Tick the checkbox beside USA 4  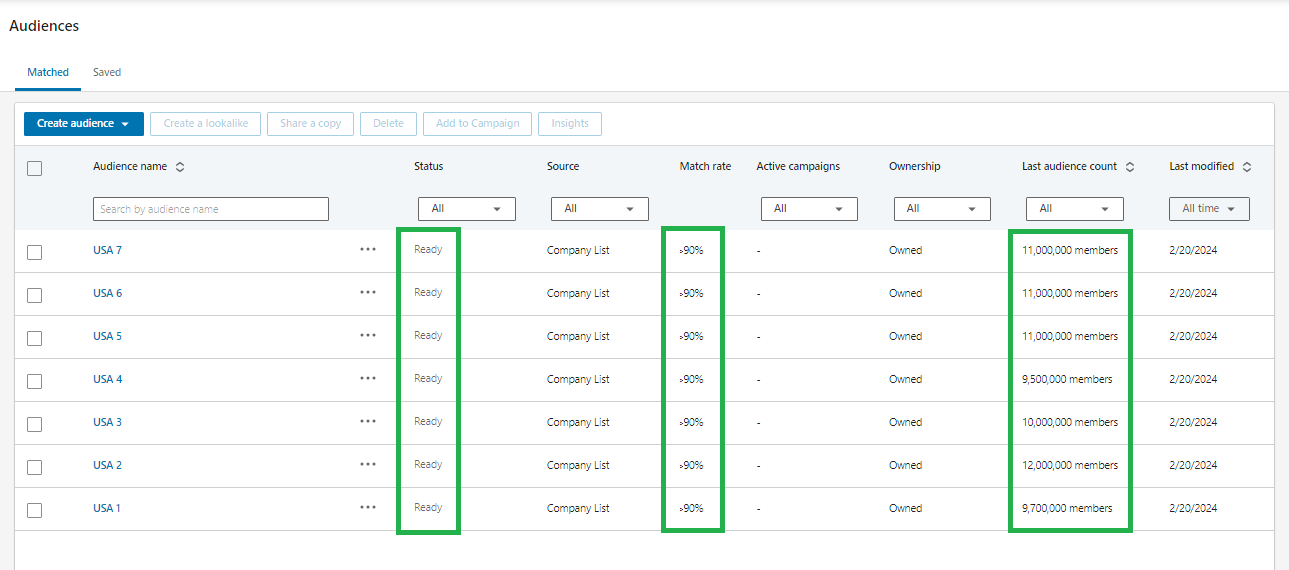click(35, 381)
